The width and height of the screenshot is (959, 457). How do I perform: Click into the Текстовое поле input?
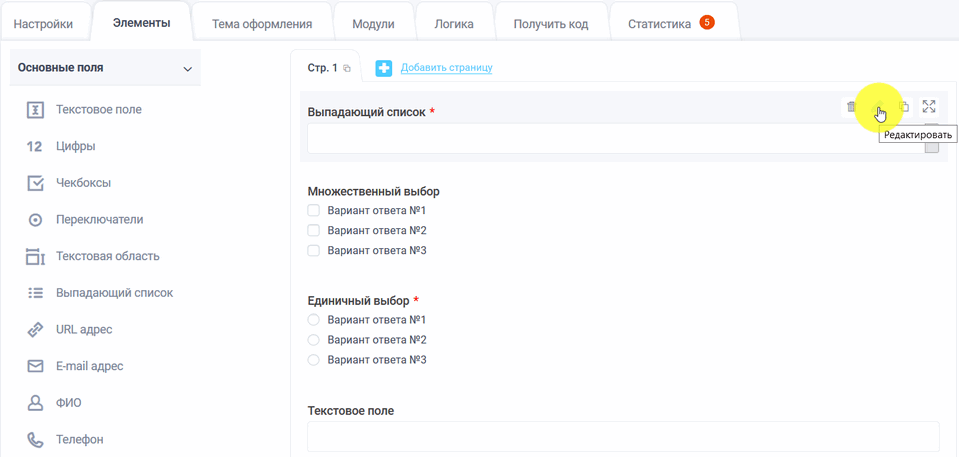coord(623,436)
